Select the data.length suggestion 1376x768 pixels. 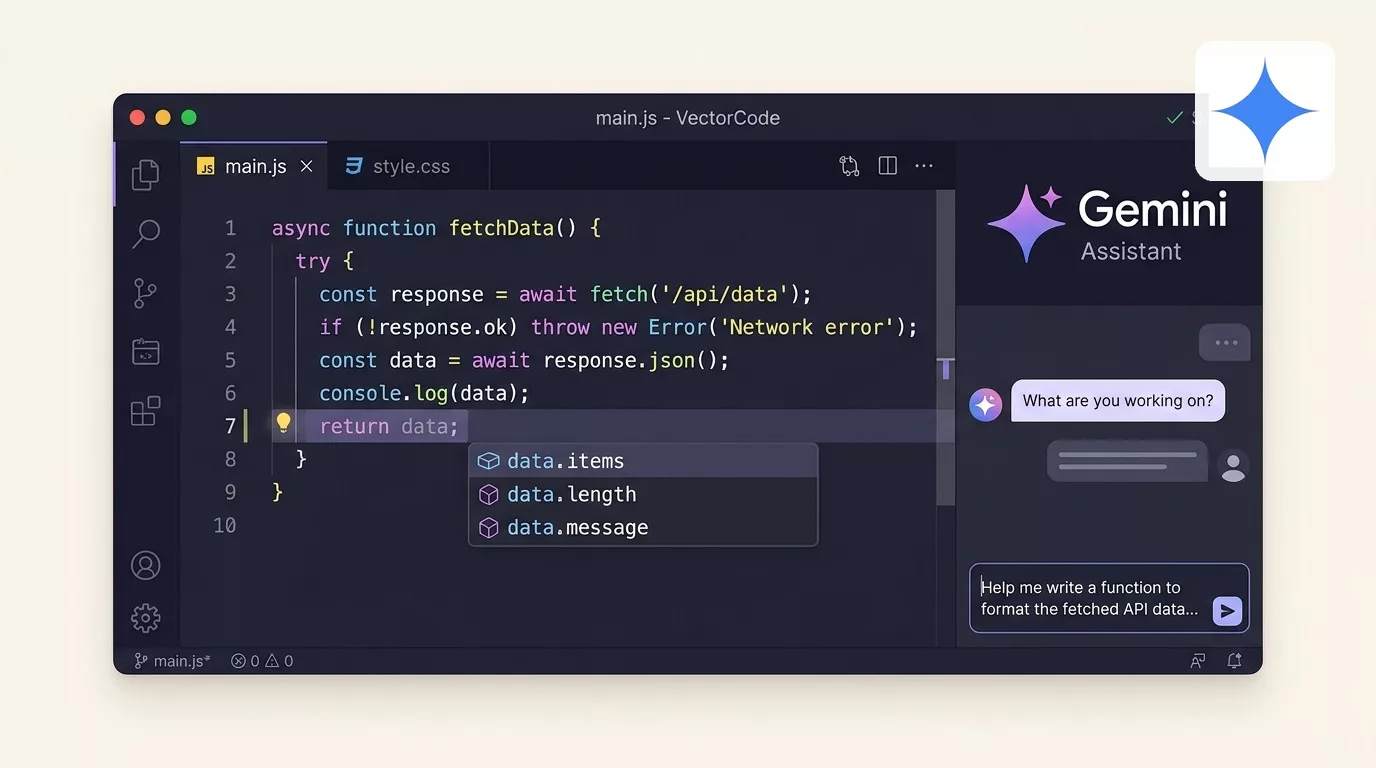tap(643, 494)
